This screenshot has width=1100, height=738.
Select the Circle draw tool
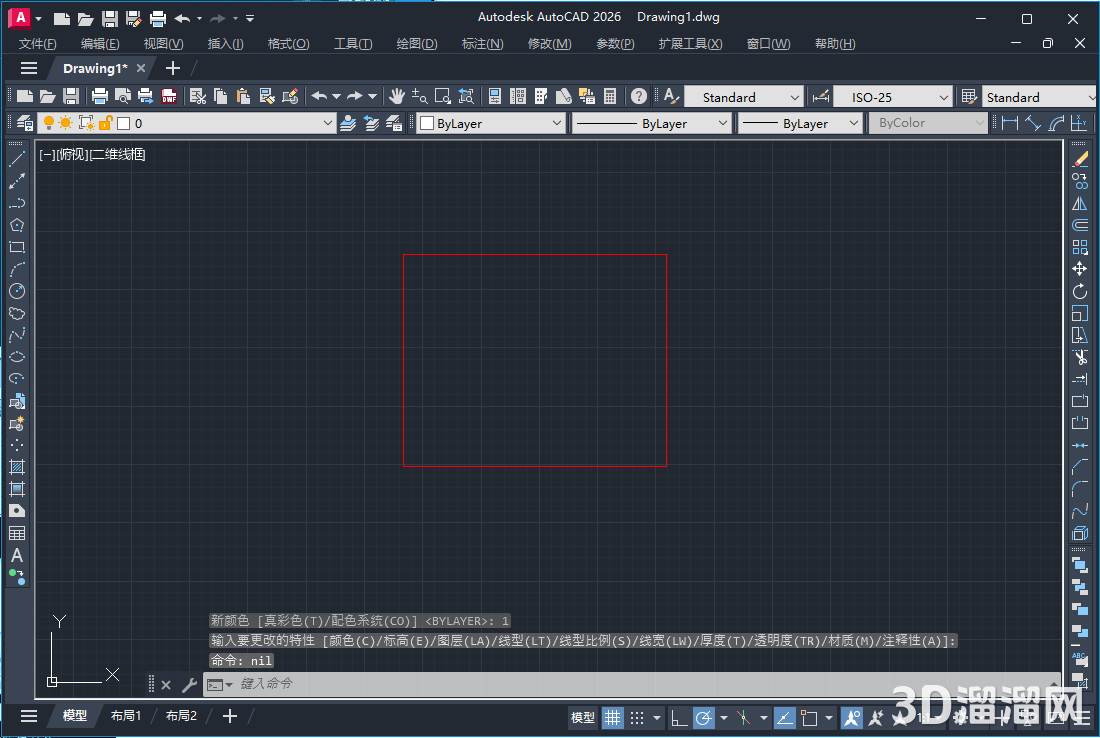point(17,291)
